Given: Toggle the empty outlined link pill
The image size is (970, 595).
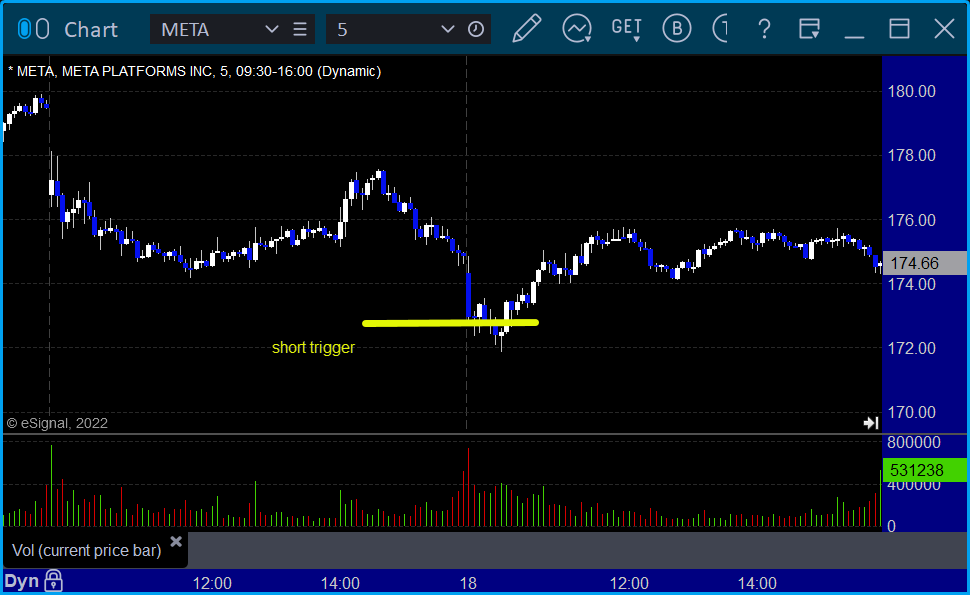Looking at the screenshot, I should coord(42,29).
